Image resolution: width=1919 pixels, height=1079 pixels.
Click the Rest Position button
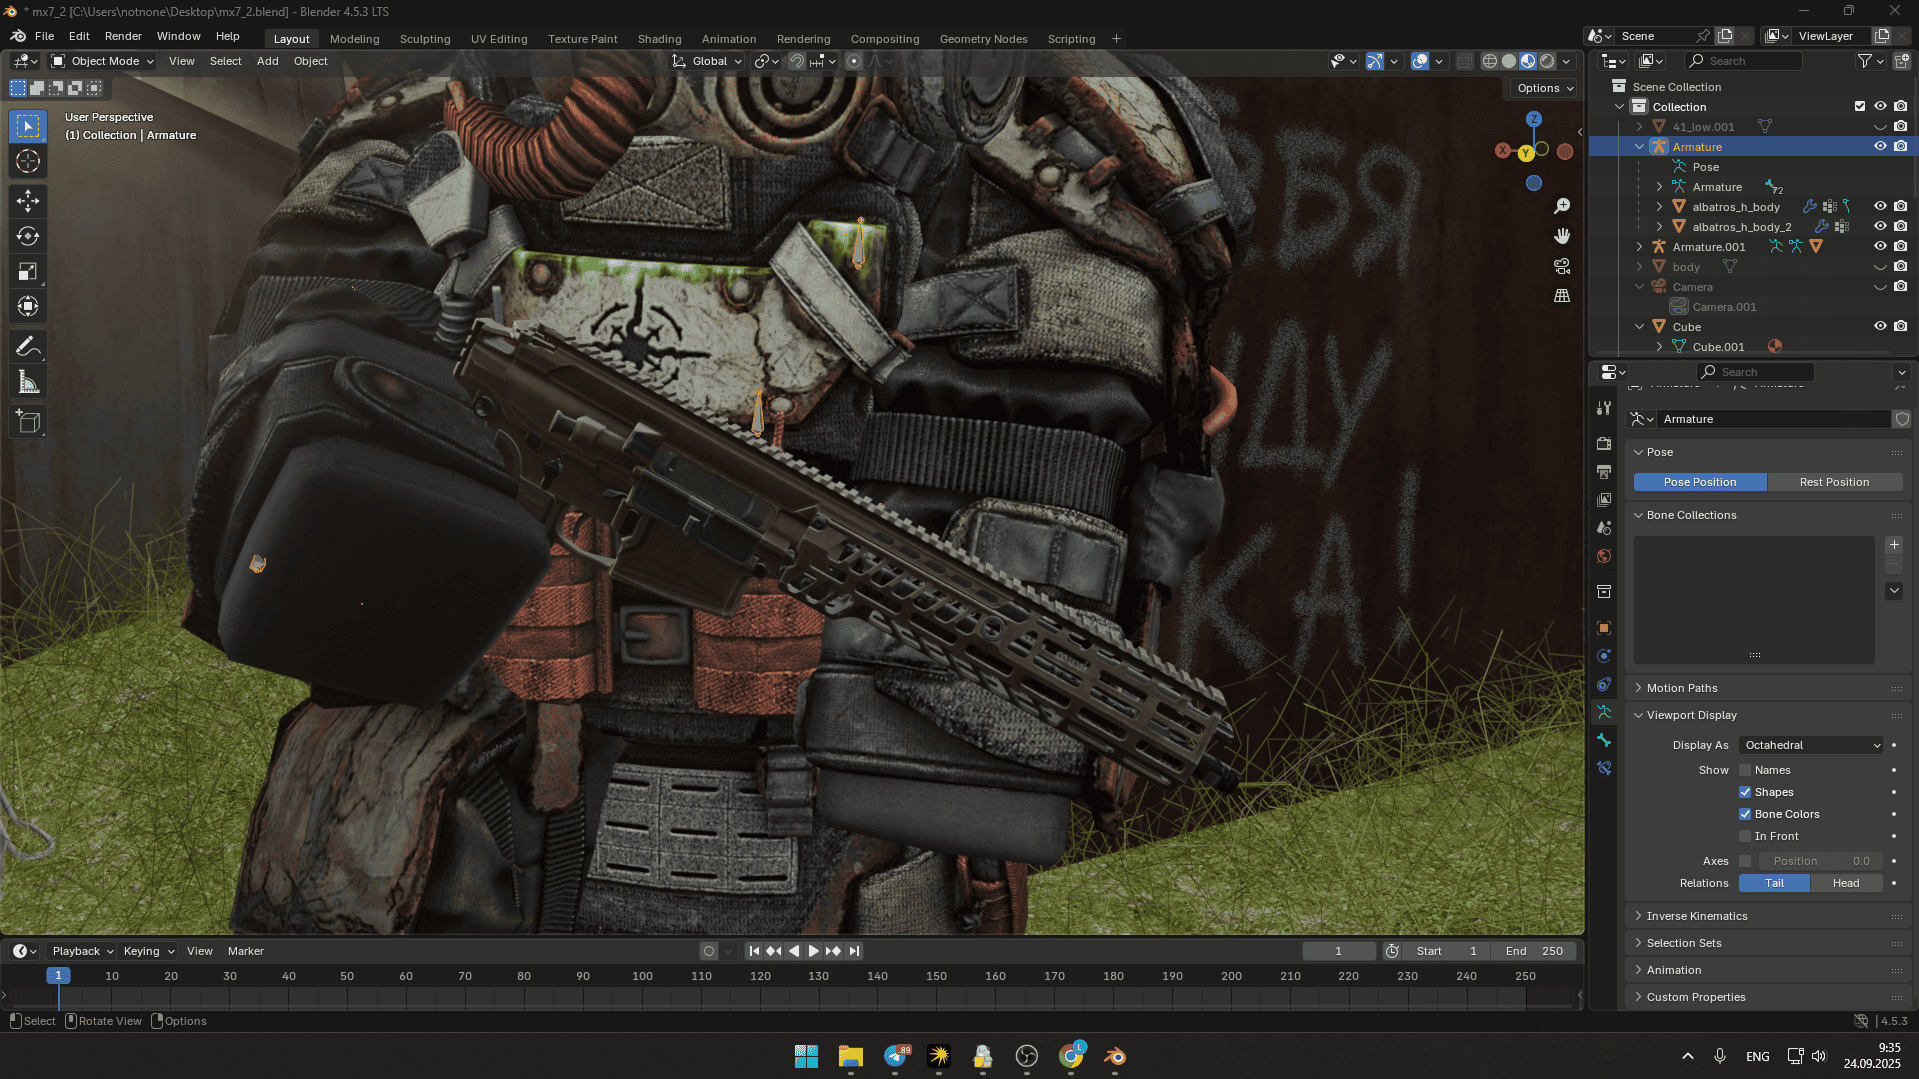[x=1834, y=482]
